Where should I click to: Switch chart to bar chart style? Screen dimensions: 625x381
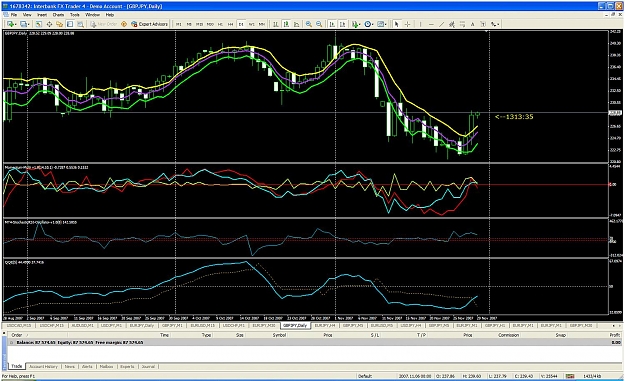click(275, 24)
